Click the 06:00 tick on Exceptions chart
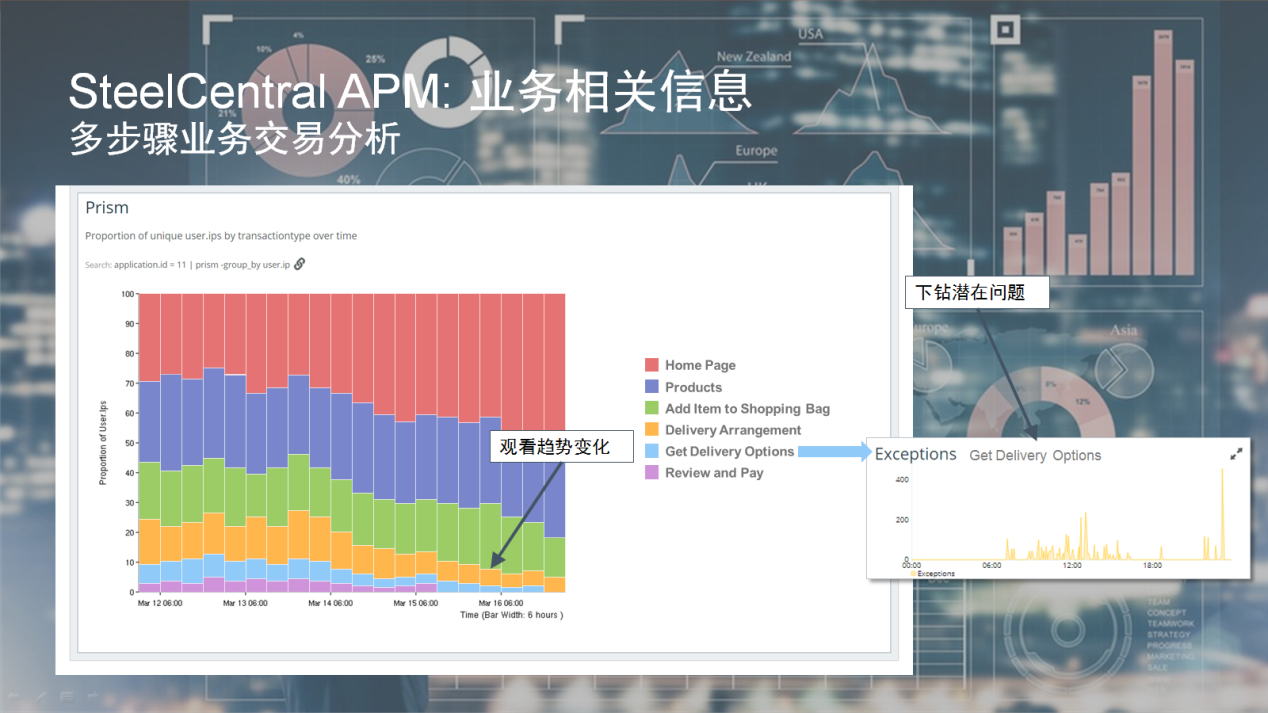The height and width of the screenshot is (713, 1268). coord(991,565)
